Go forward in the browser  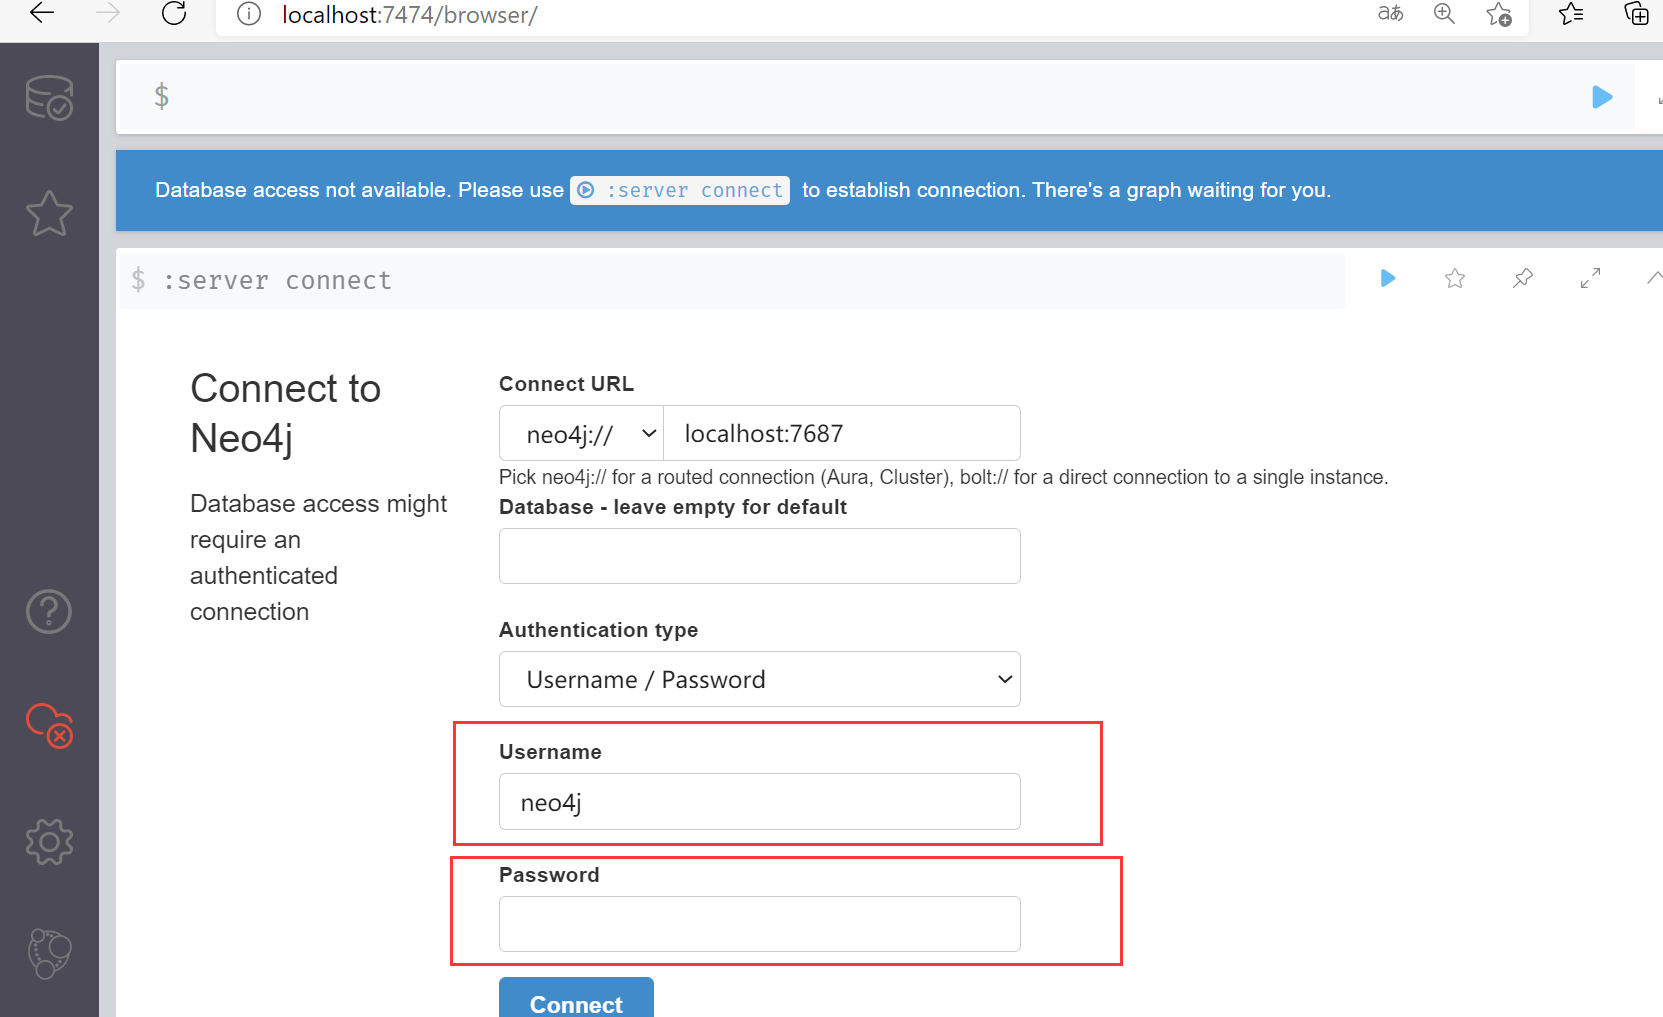click(108, 13)
